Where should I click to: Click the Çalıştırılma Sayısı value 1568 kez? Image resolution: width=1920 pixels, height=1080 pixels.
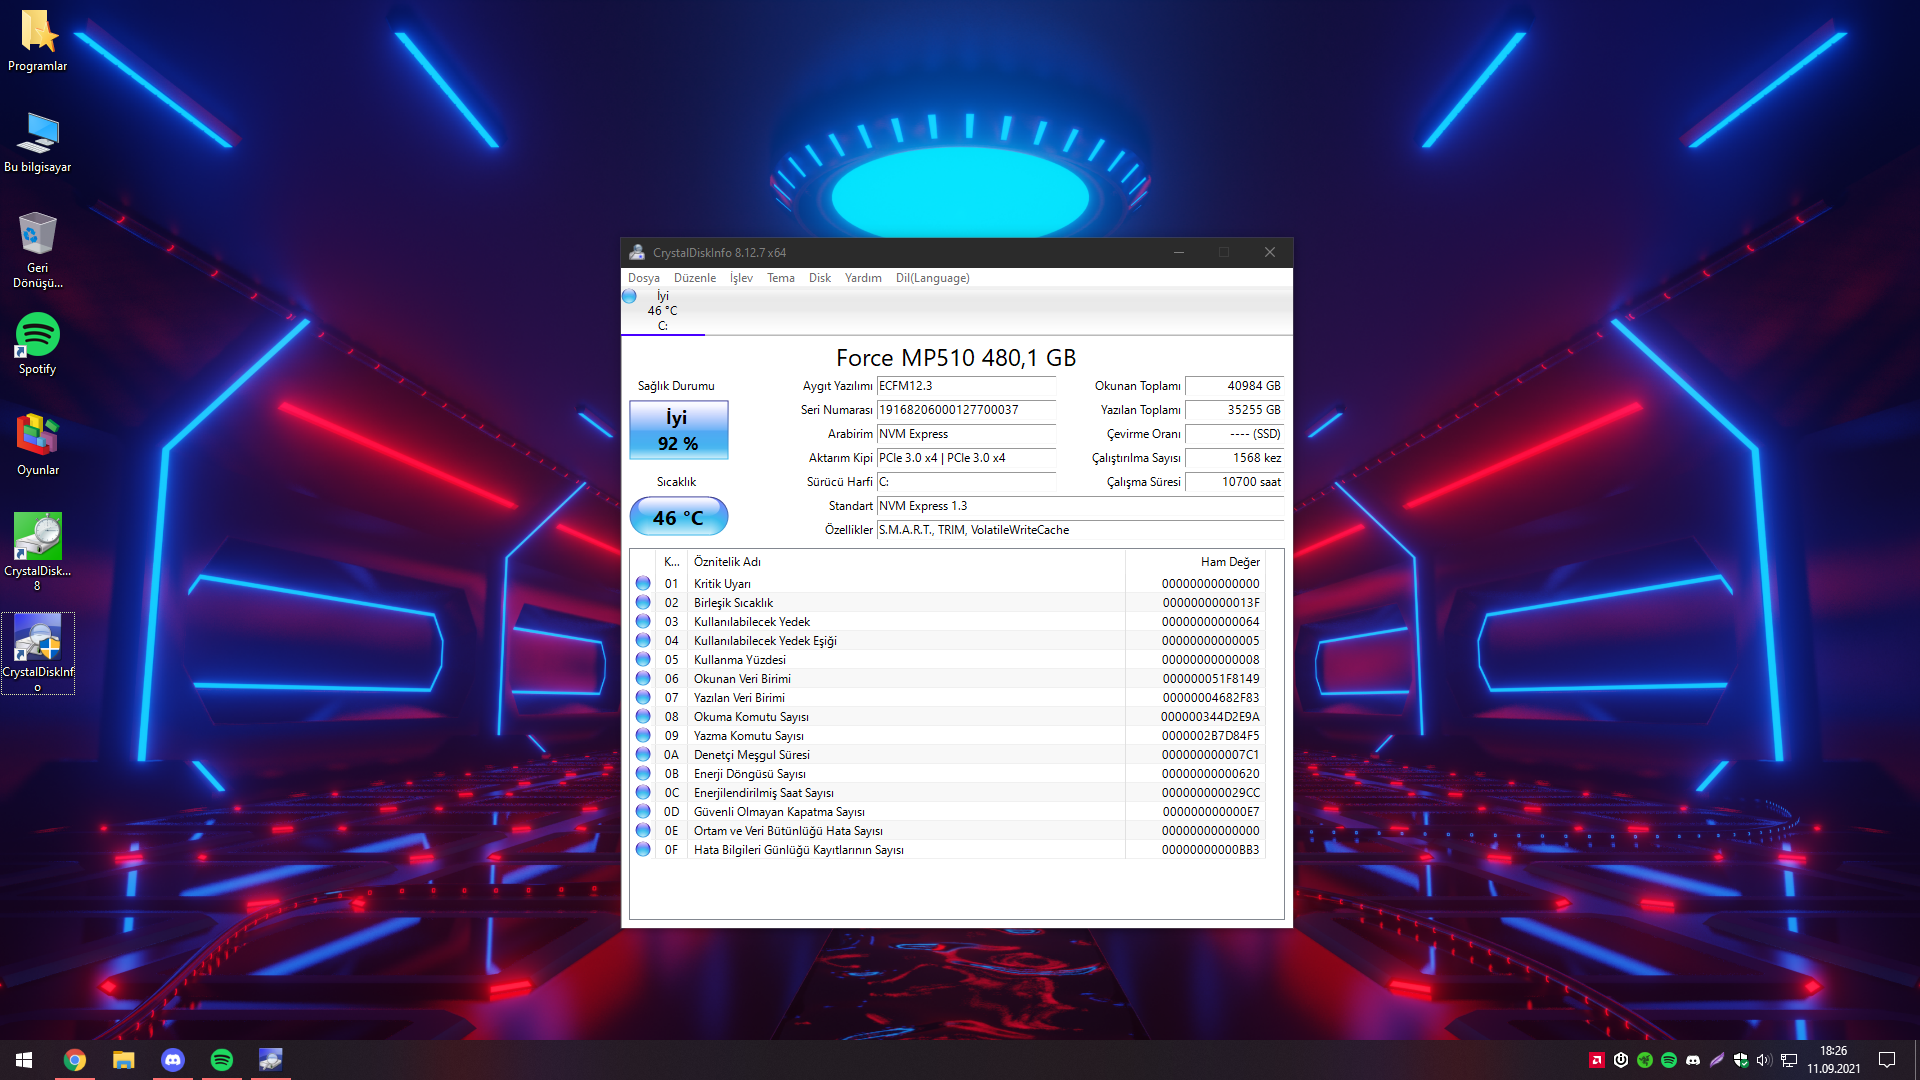[1234, 458]
